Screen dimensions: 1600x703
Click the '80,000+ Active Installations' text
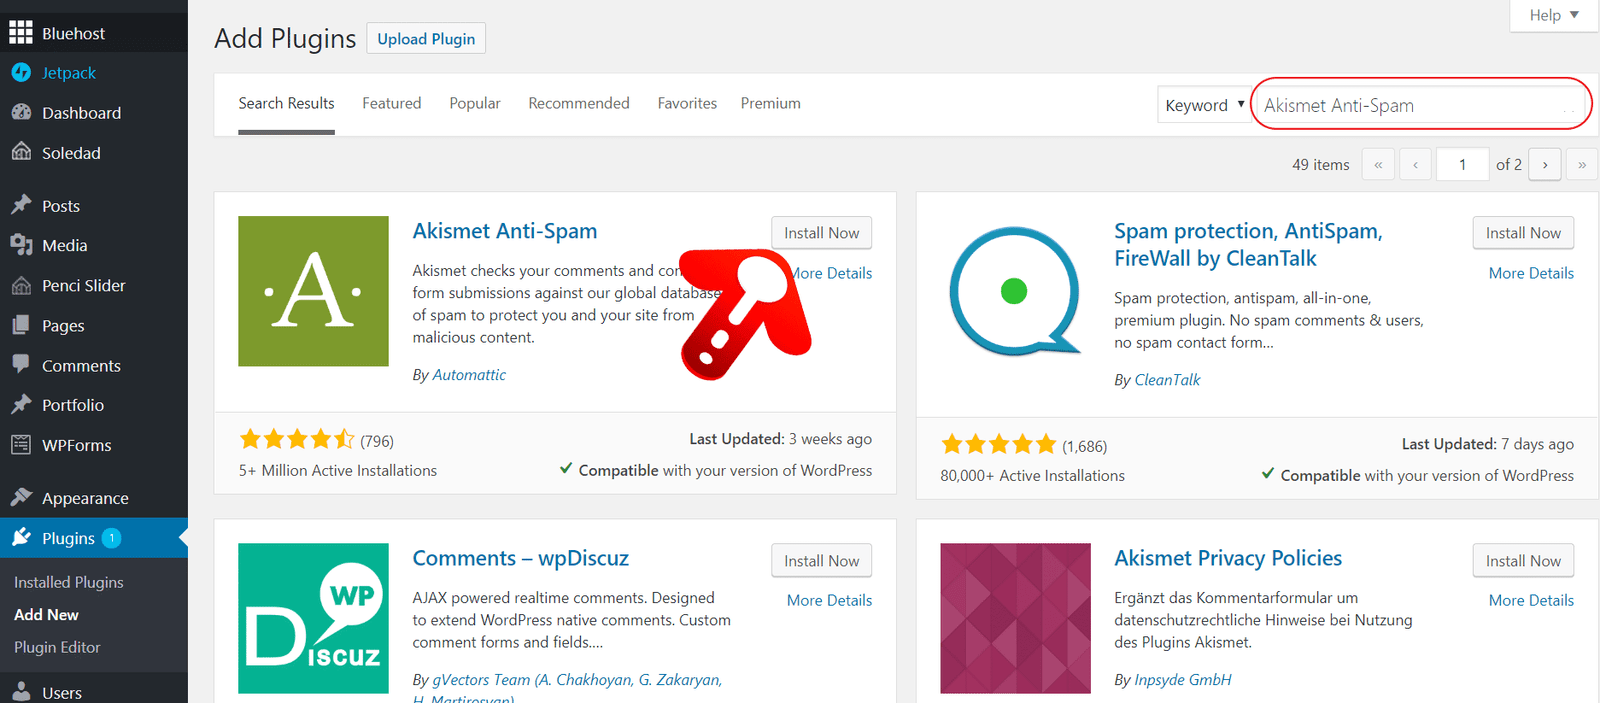click(x=1032, y=475)
